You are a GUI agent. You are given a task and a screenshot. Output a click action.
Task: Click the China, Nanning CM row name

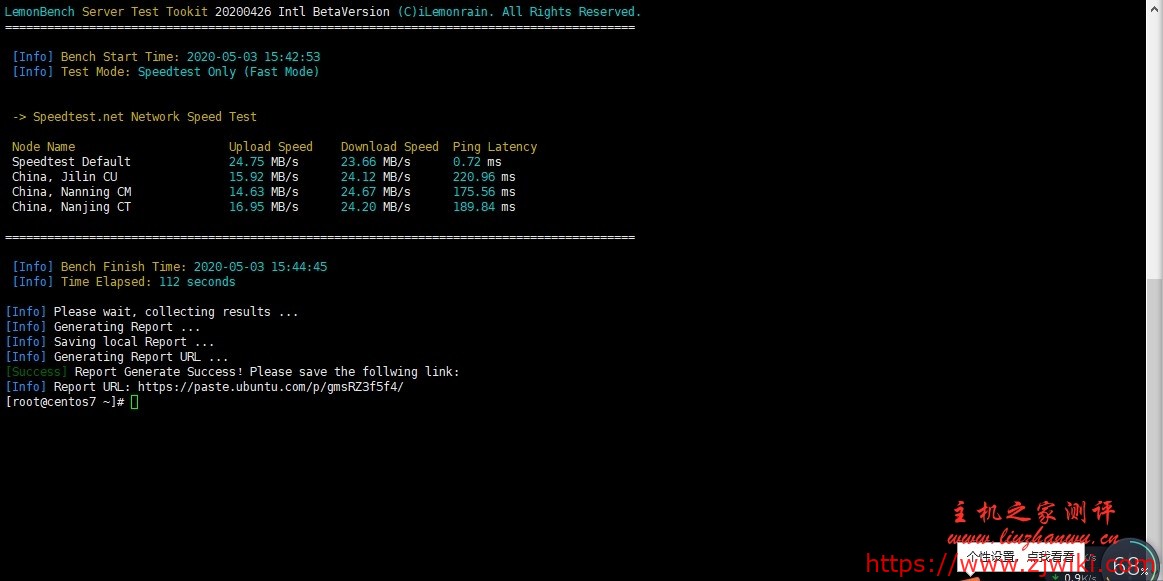[71, 192]
